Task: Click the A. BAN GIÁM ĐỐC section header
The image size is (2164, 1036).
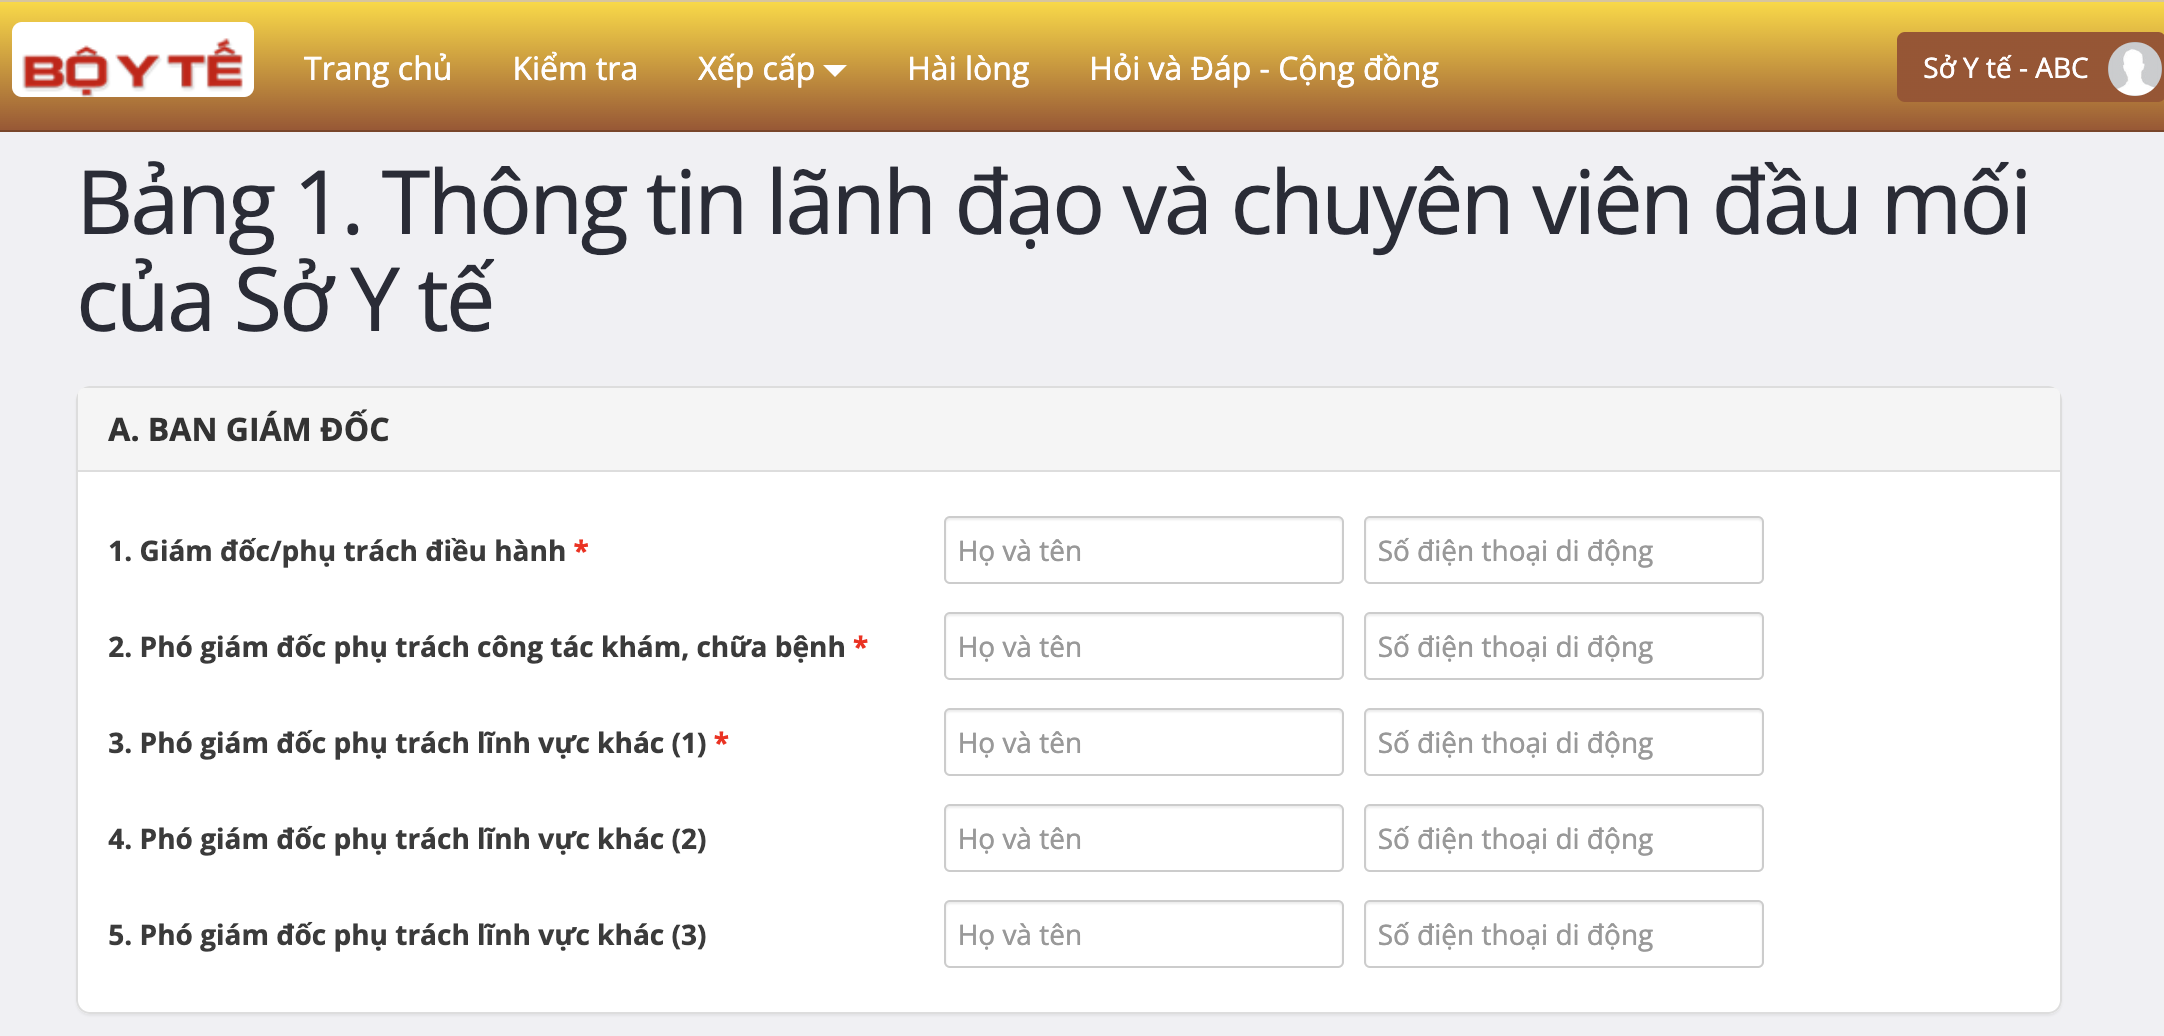Action: [x=249, y=429]
